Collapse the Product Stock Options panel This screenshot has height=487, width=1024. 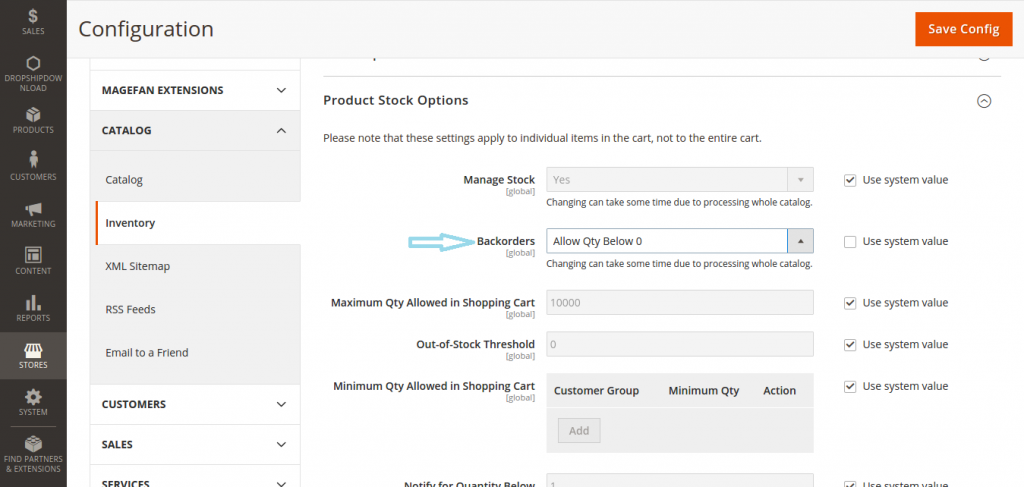pos(984,101)
